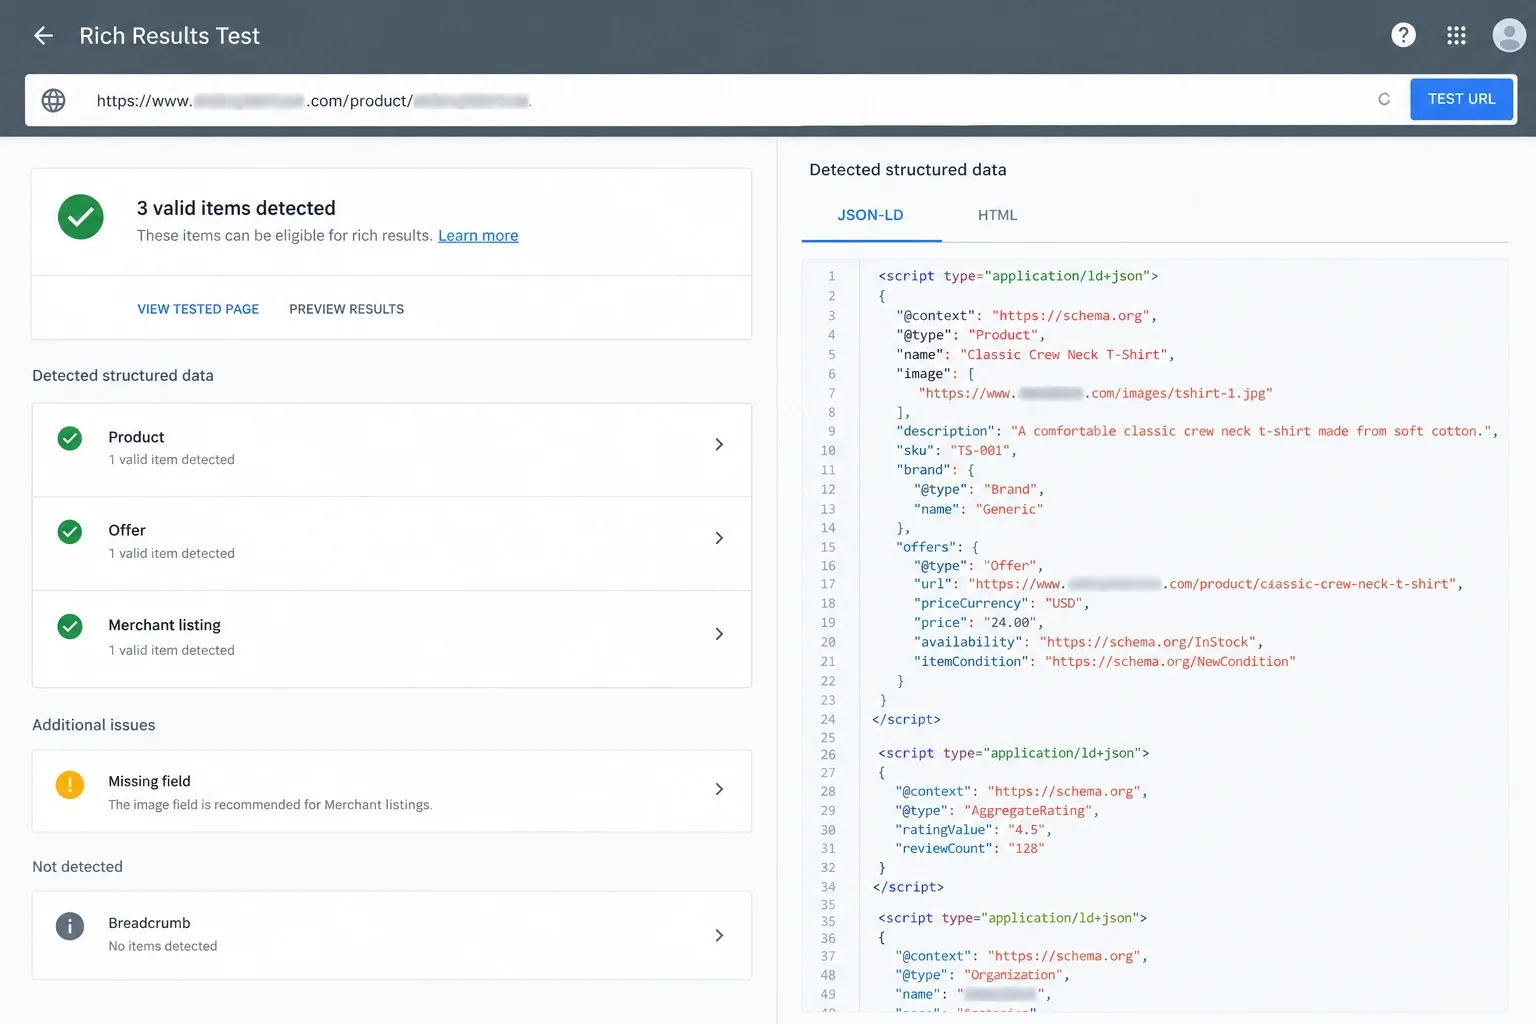The image size is (1536, 1024).
Task: Expand the Missing field issue chevron
Action: pyautogui.click(x=719, y=789)
